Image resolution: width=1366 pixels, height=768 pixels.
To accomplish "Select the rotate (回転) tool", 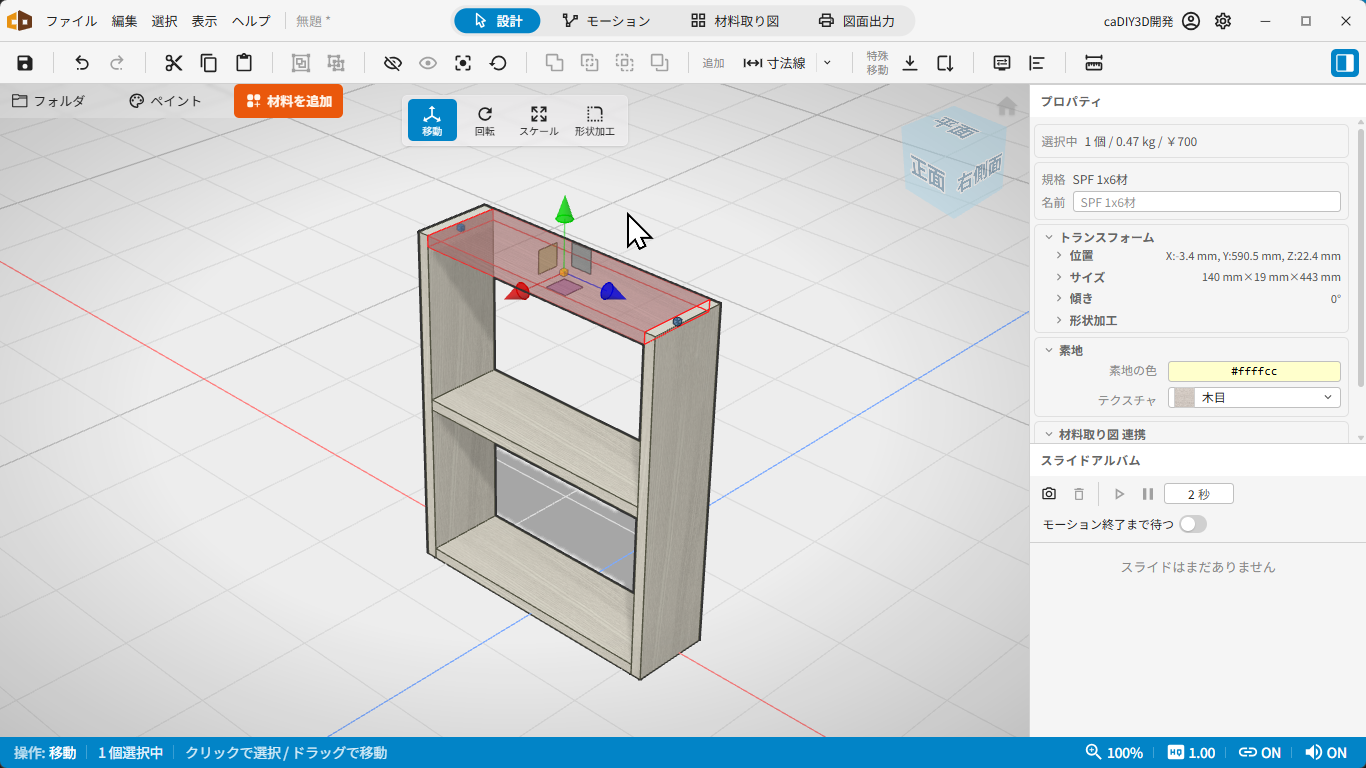I will [485, 120].
